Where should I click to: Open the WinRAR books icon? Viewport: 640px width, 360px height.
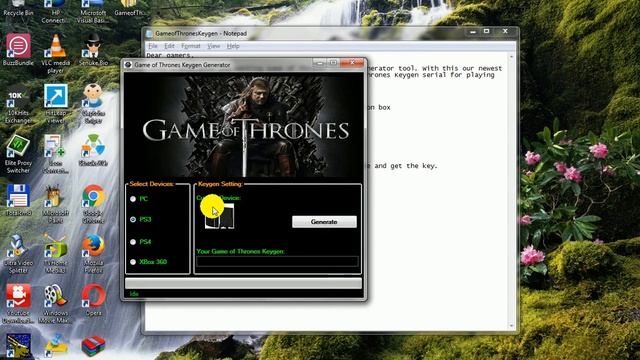[93, 347]
